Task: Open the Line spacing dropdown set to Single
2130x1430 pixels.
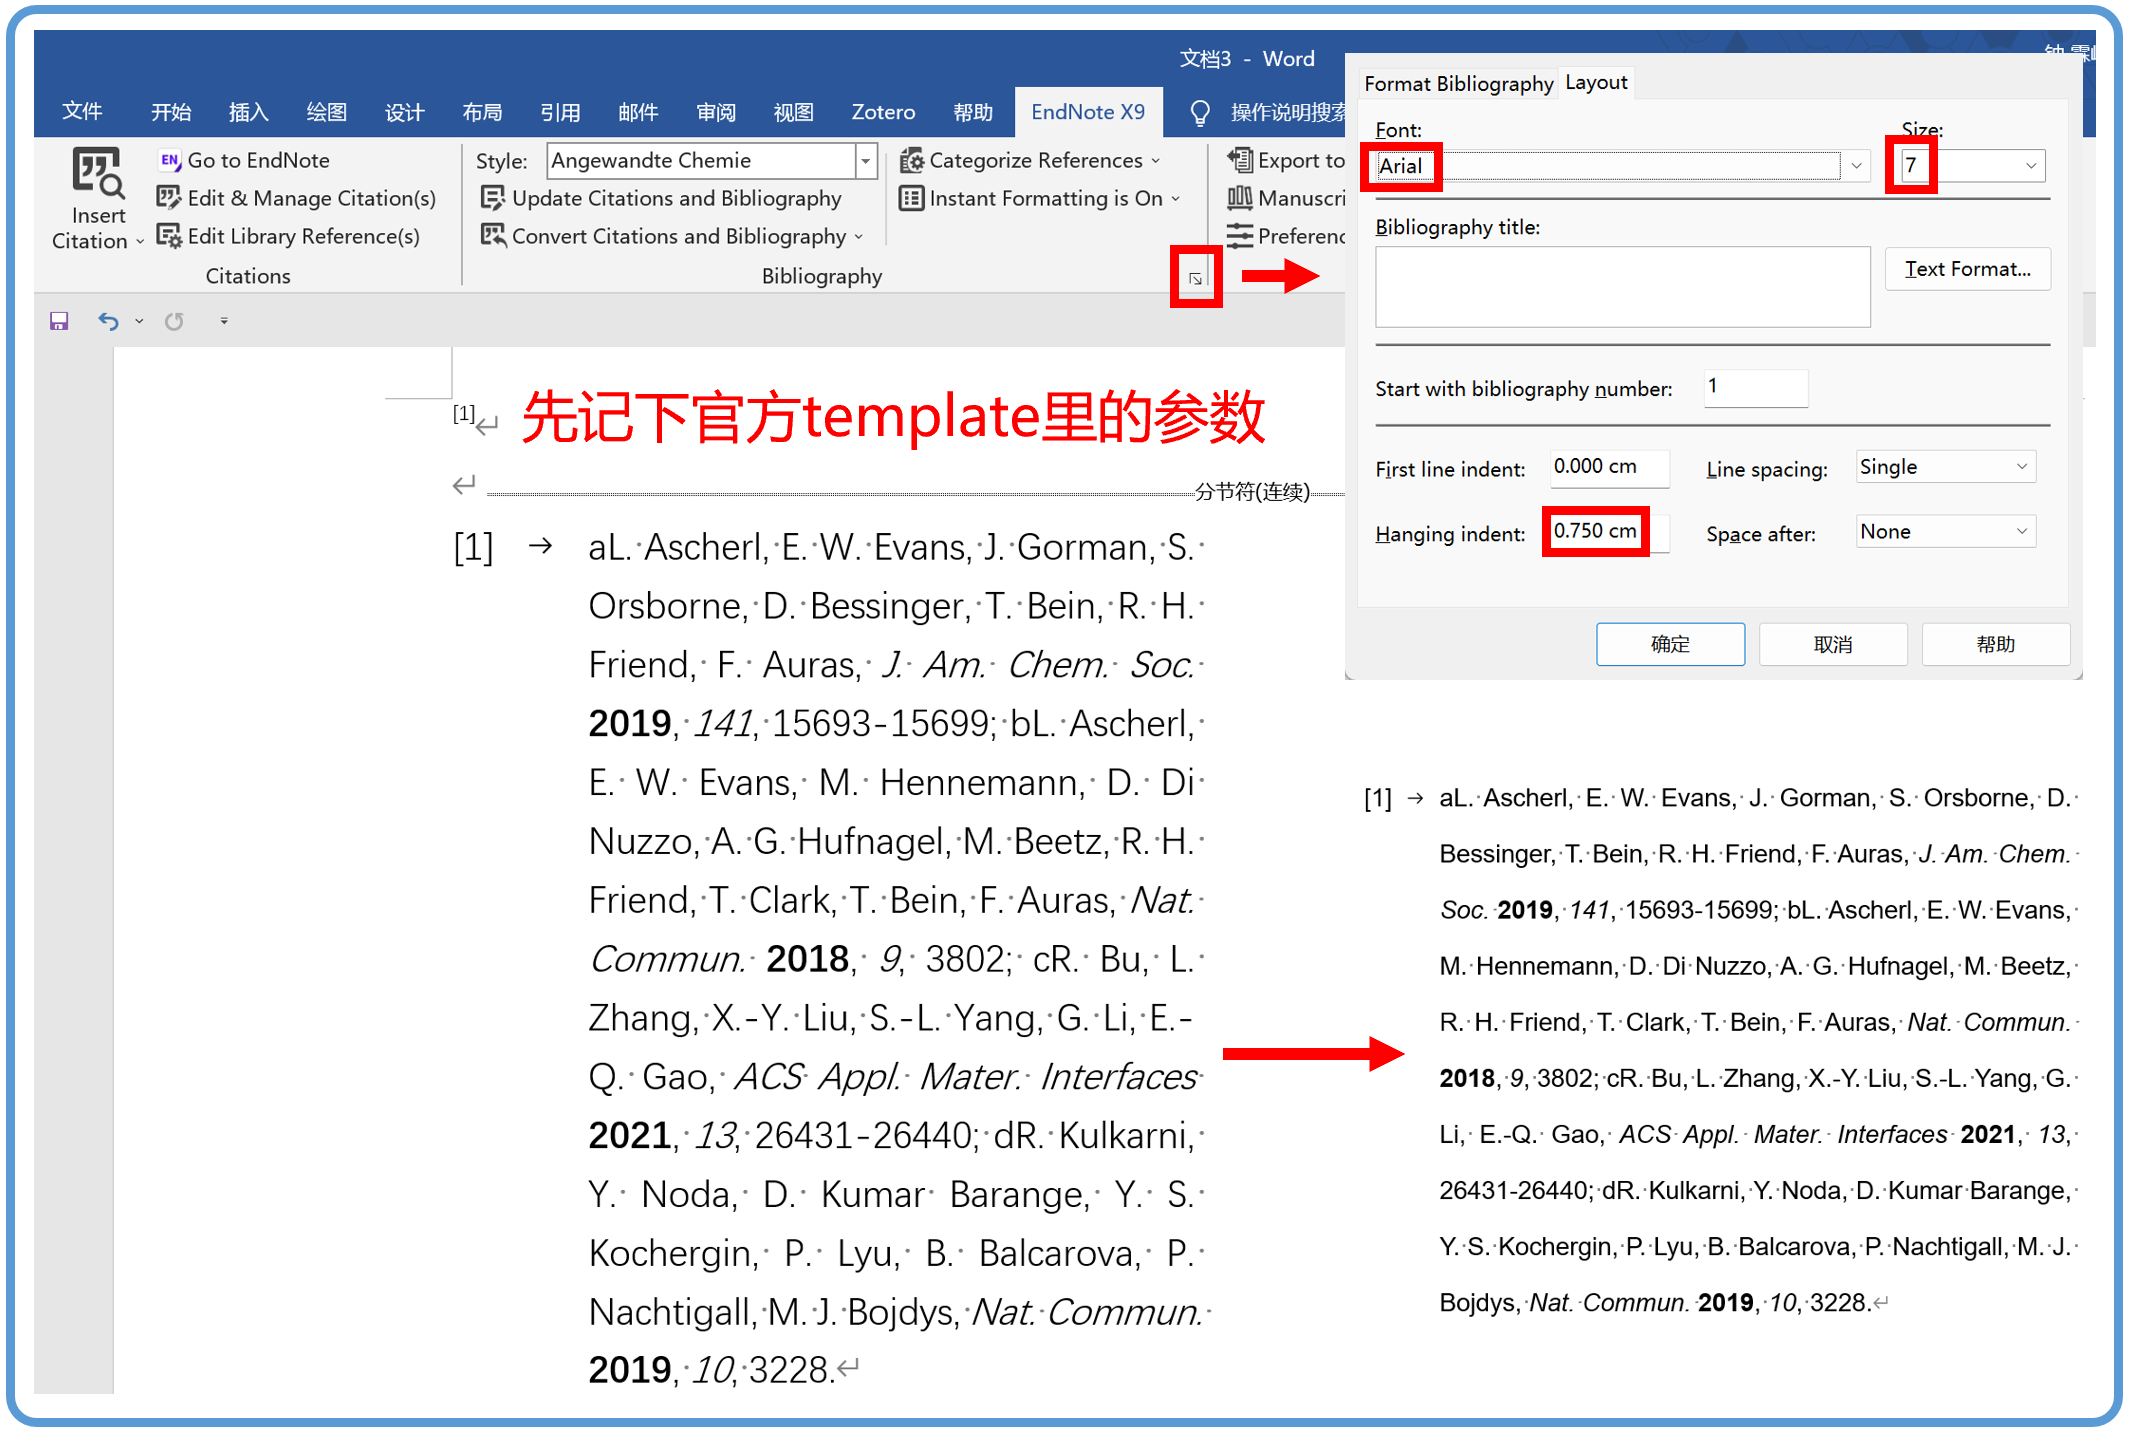Action: 1944,466
